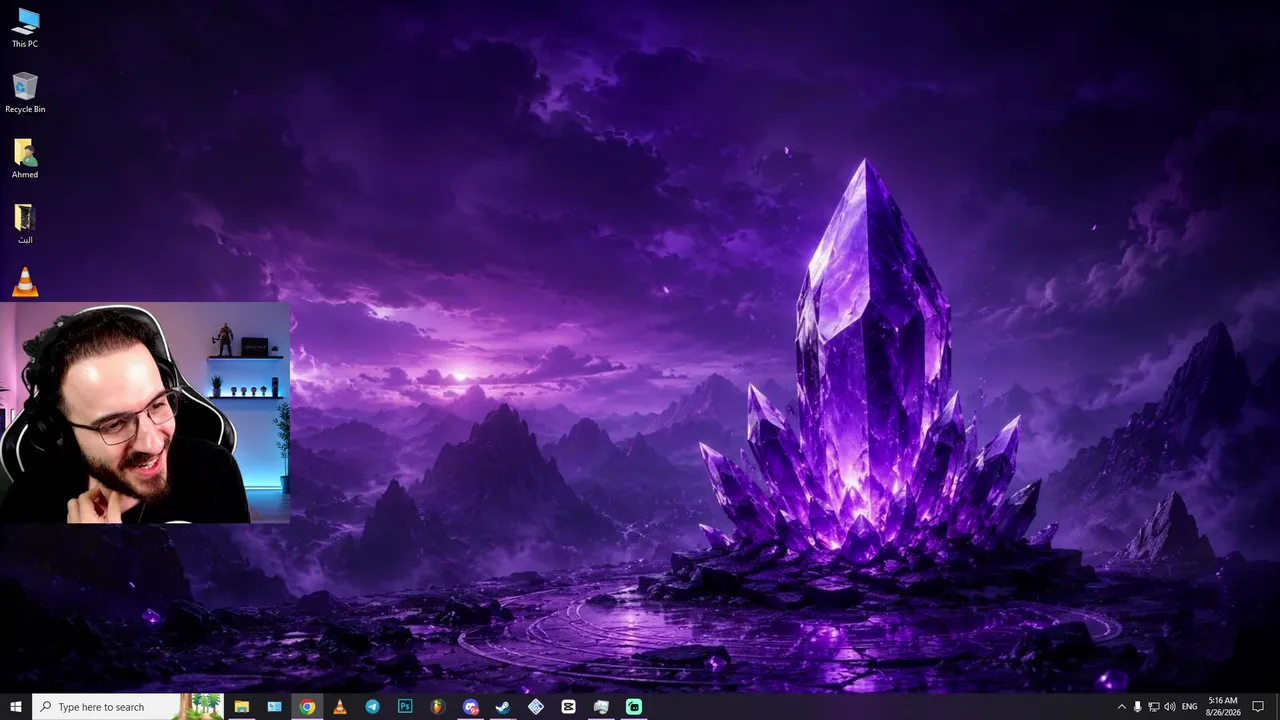The image size is (1280, 720).
Task: Open CapCut from the taskbar
Action: (x=568, y=707)
